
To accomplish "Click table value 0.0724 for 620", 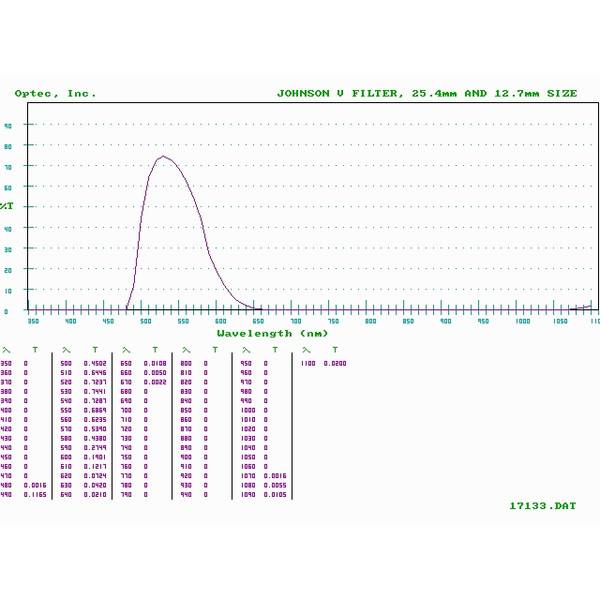I will coord(95,476).
